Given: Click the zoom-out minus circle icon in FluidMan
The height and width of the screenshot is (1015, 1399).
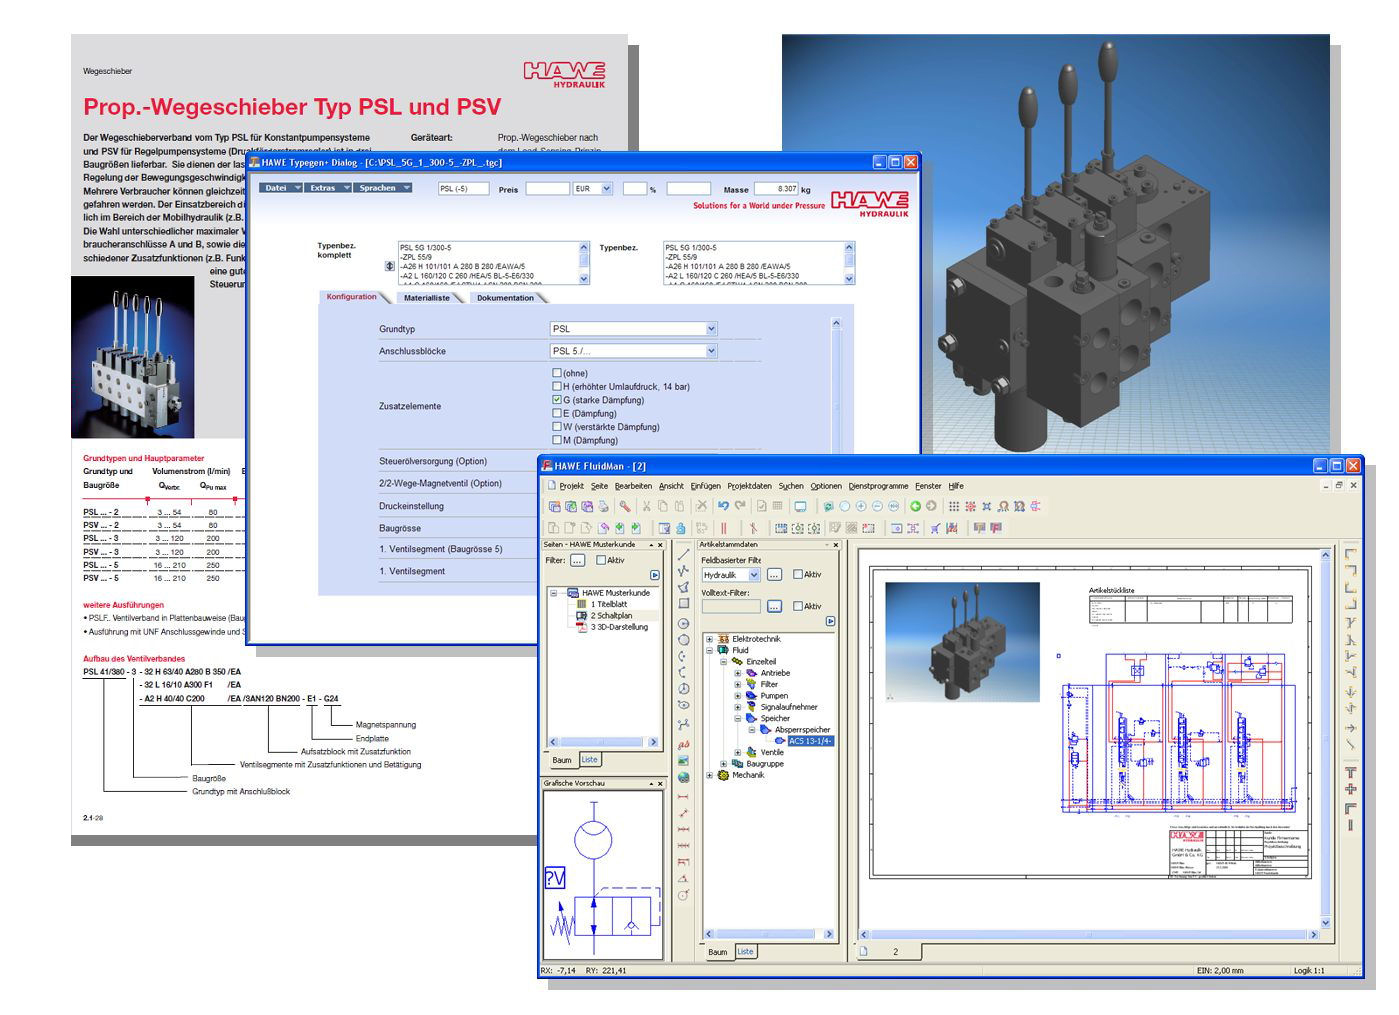Looking at the screenshot, I should point(877,506).
